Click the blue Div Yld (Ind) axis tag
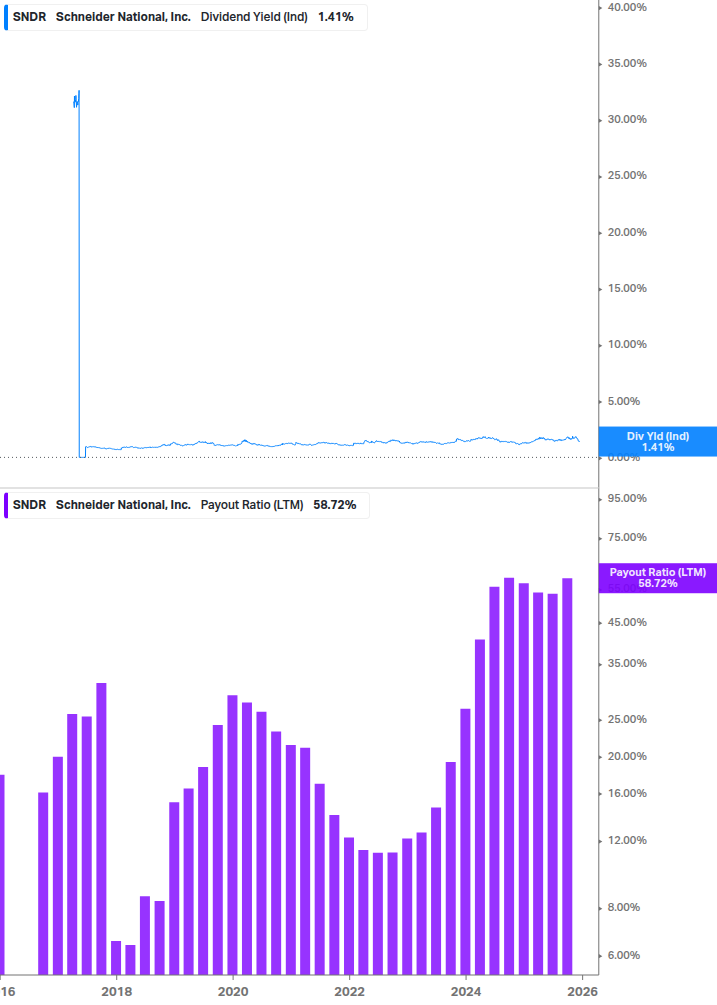Viewport: 717px width, 1005px height. (x=658, y=442)
